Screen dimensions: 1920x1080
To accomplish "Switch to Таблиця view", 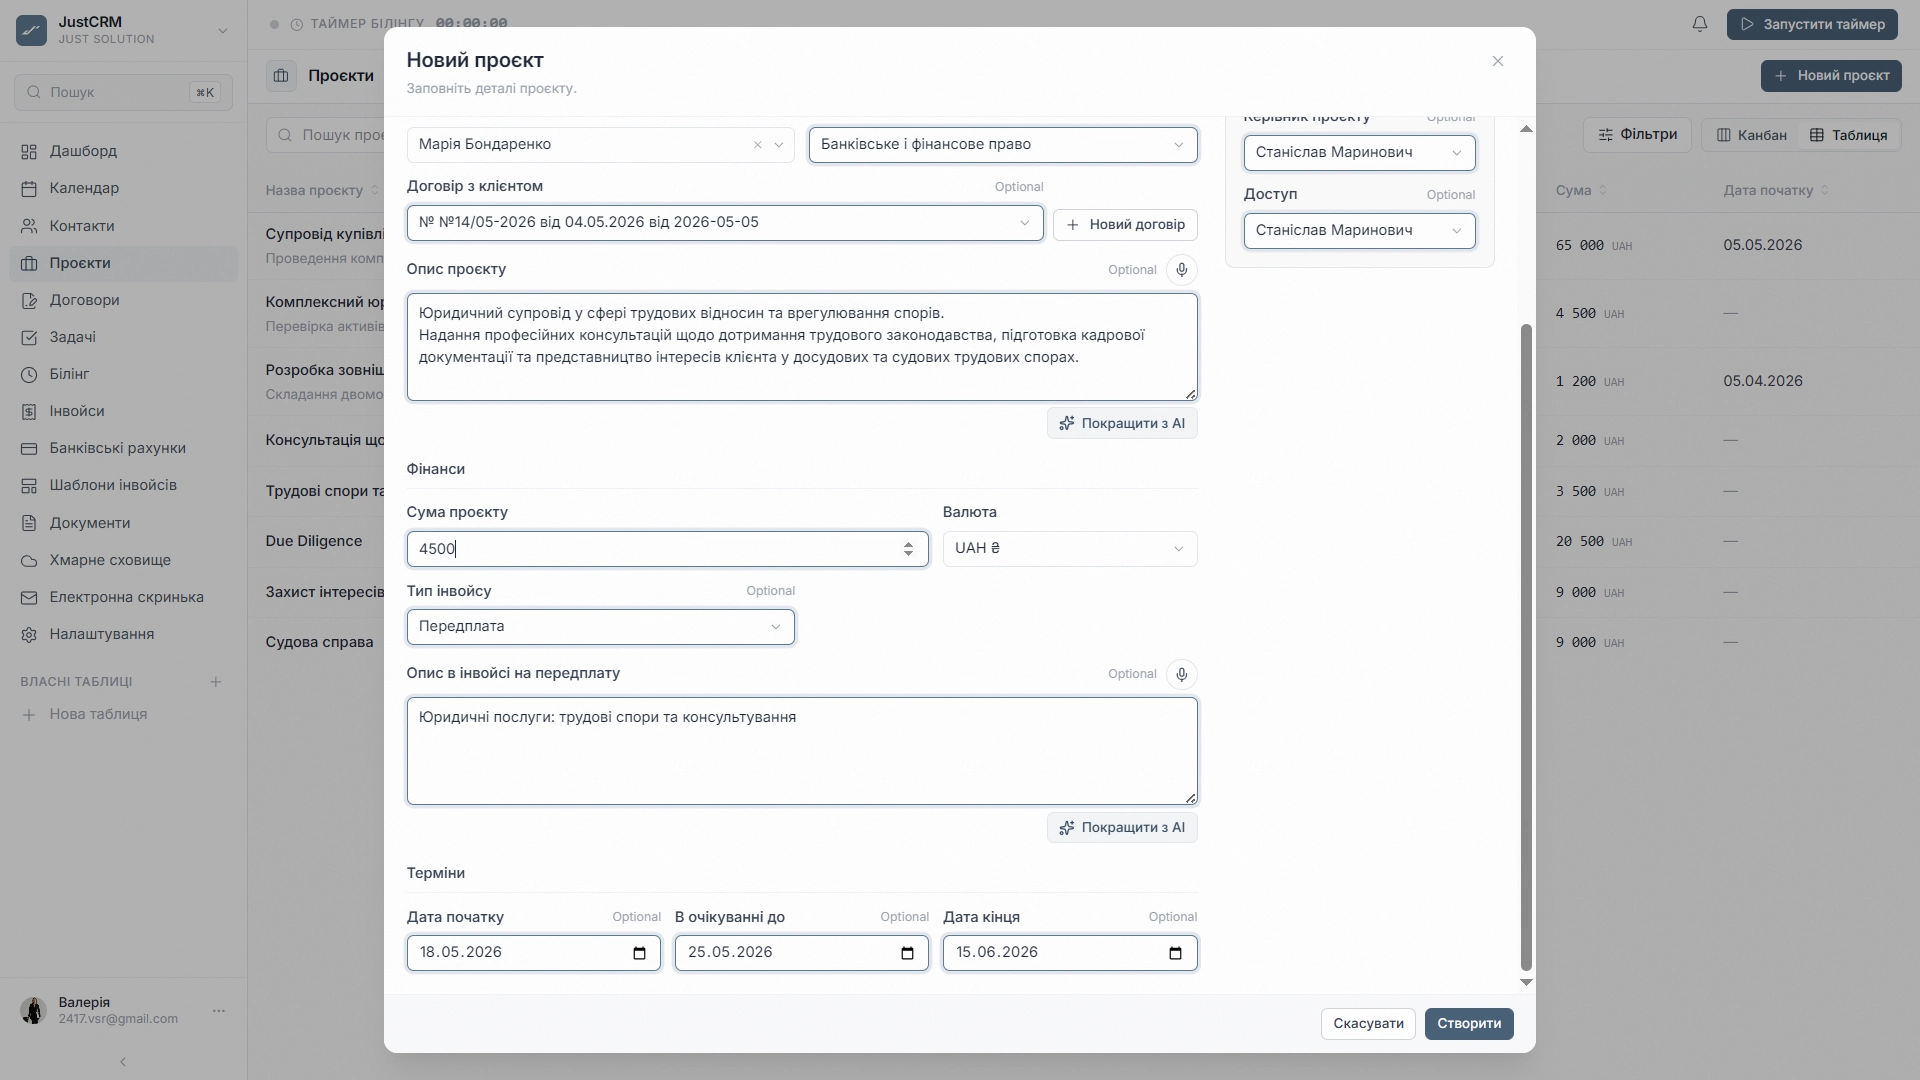I will tap(1847, 135).
